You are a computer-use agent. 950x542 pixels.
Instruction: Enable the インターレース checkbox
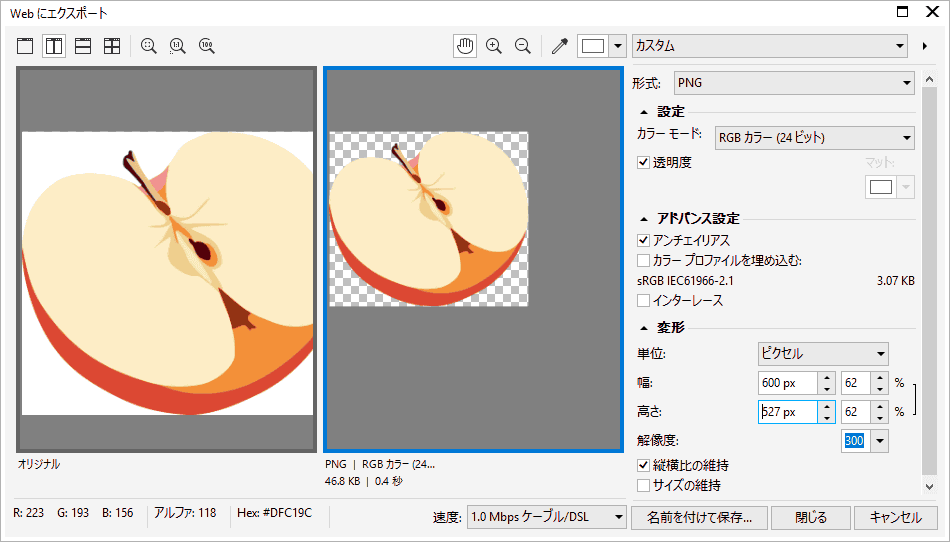(643, 300)
